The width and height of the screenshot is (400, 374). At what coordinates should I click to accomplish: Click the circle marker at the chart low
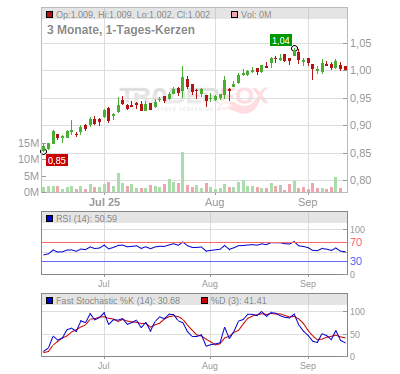coord(43,152)
